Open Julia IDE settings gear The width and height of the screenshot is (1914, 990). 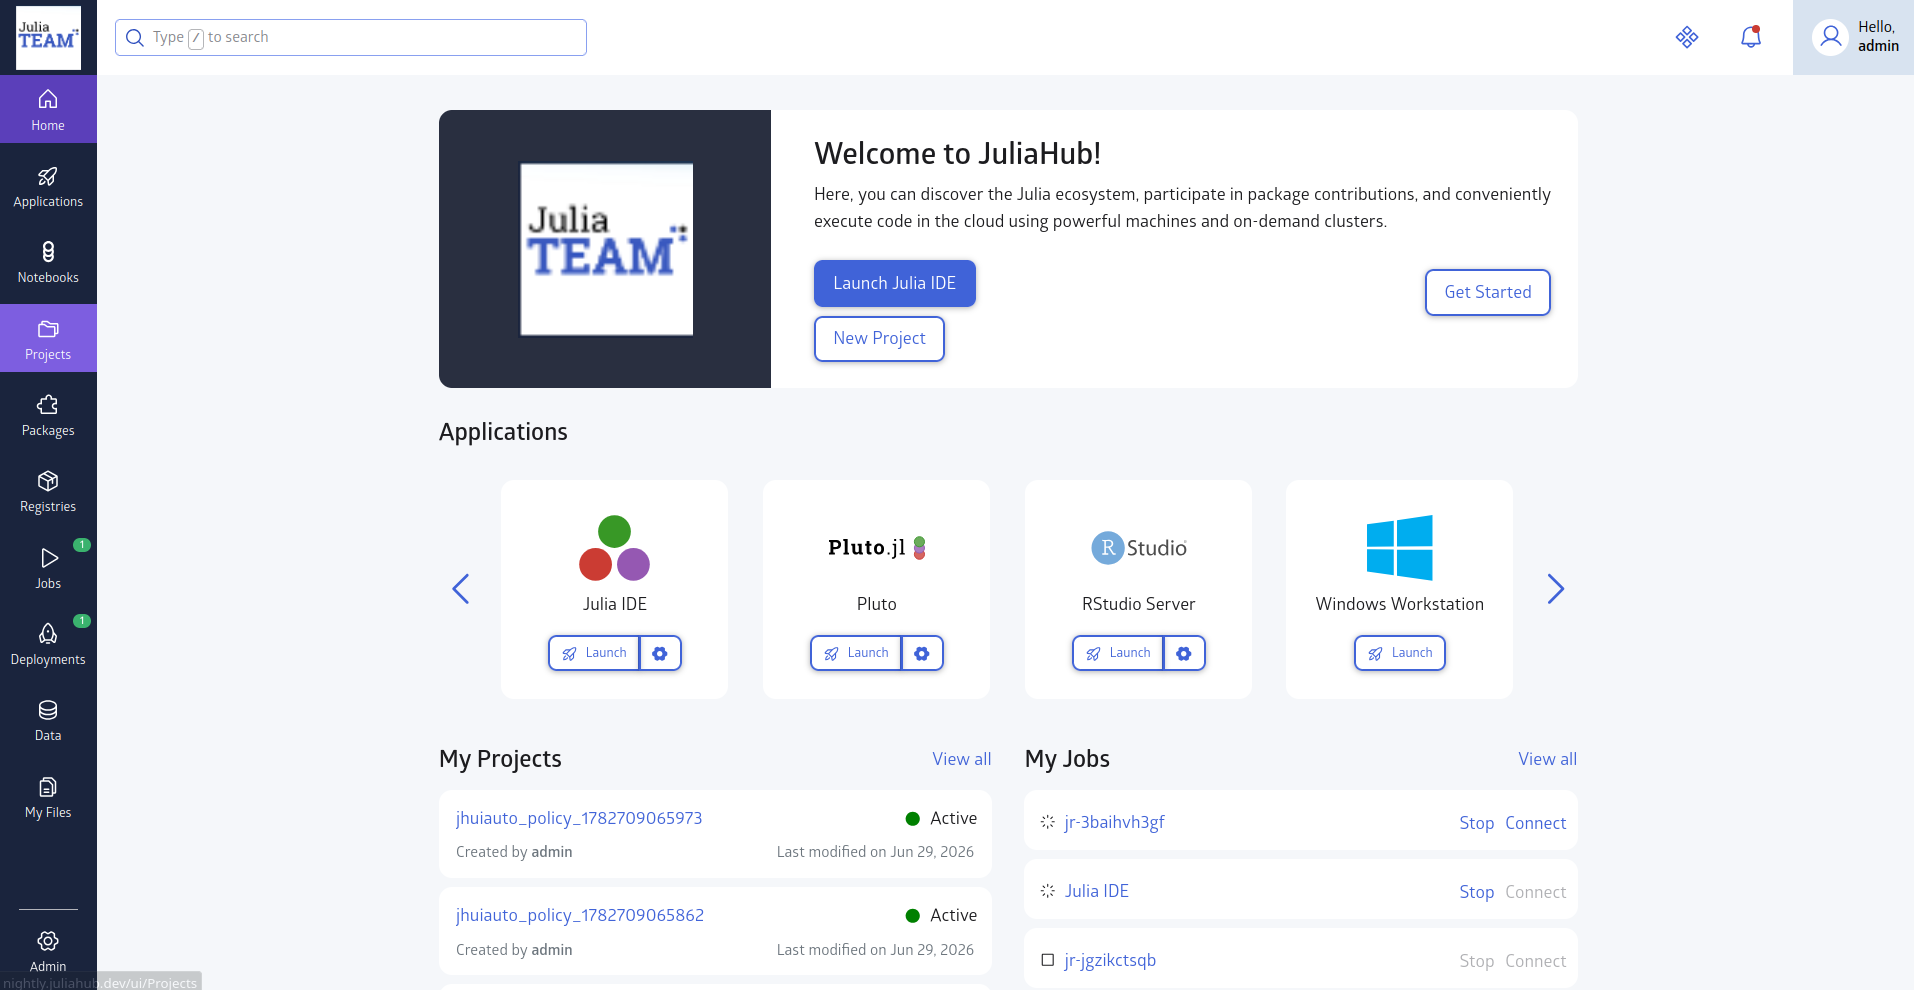pyautogui.click(x=660, y=653)
